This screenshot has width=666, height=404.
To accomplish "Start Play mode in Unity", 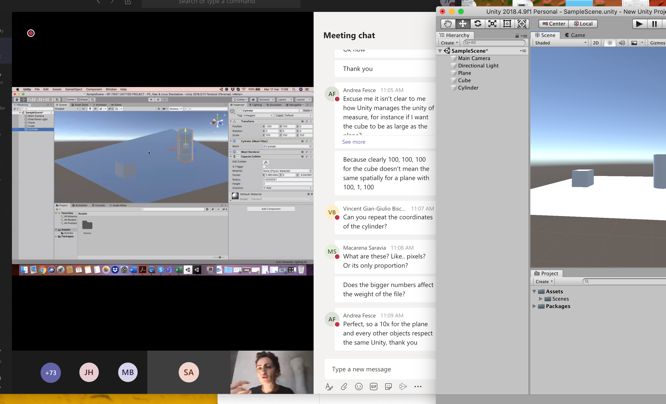I will [639, 24].
